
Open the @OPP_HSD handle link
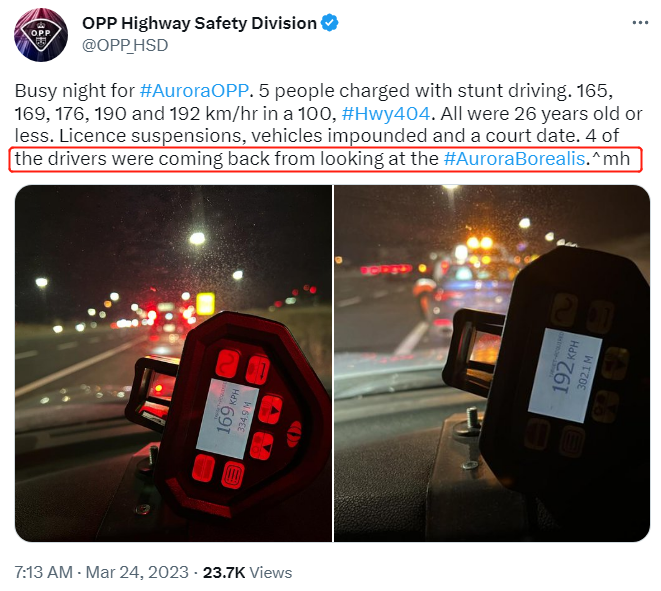click(125, 45)
